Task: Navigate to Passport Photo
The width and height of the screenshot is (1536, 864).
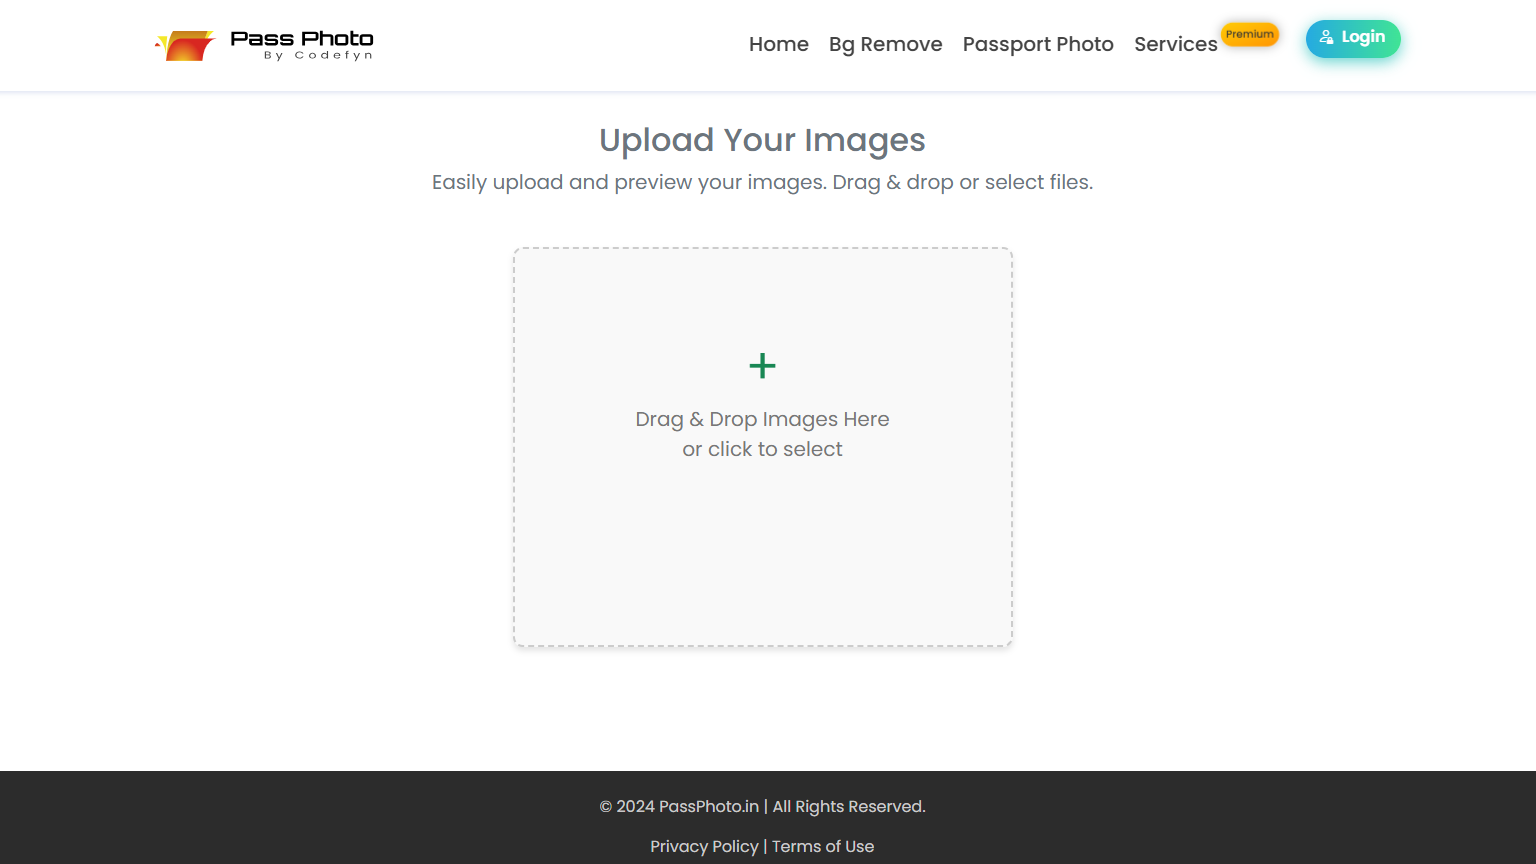Action: (x=1037, y=44)
